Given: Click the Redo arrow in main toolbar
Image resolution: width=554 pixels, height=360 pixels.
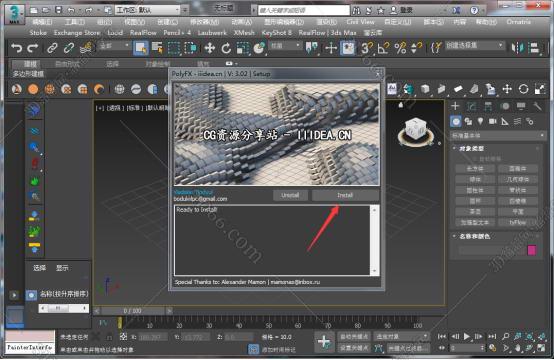Looking at the screenshot, I should point(33,48).
